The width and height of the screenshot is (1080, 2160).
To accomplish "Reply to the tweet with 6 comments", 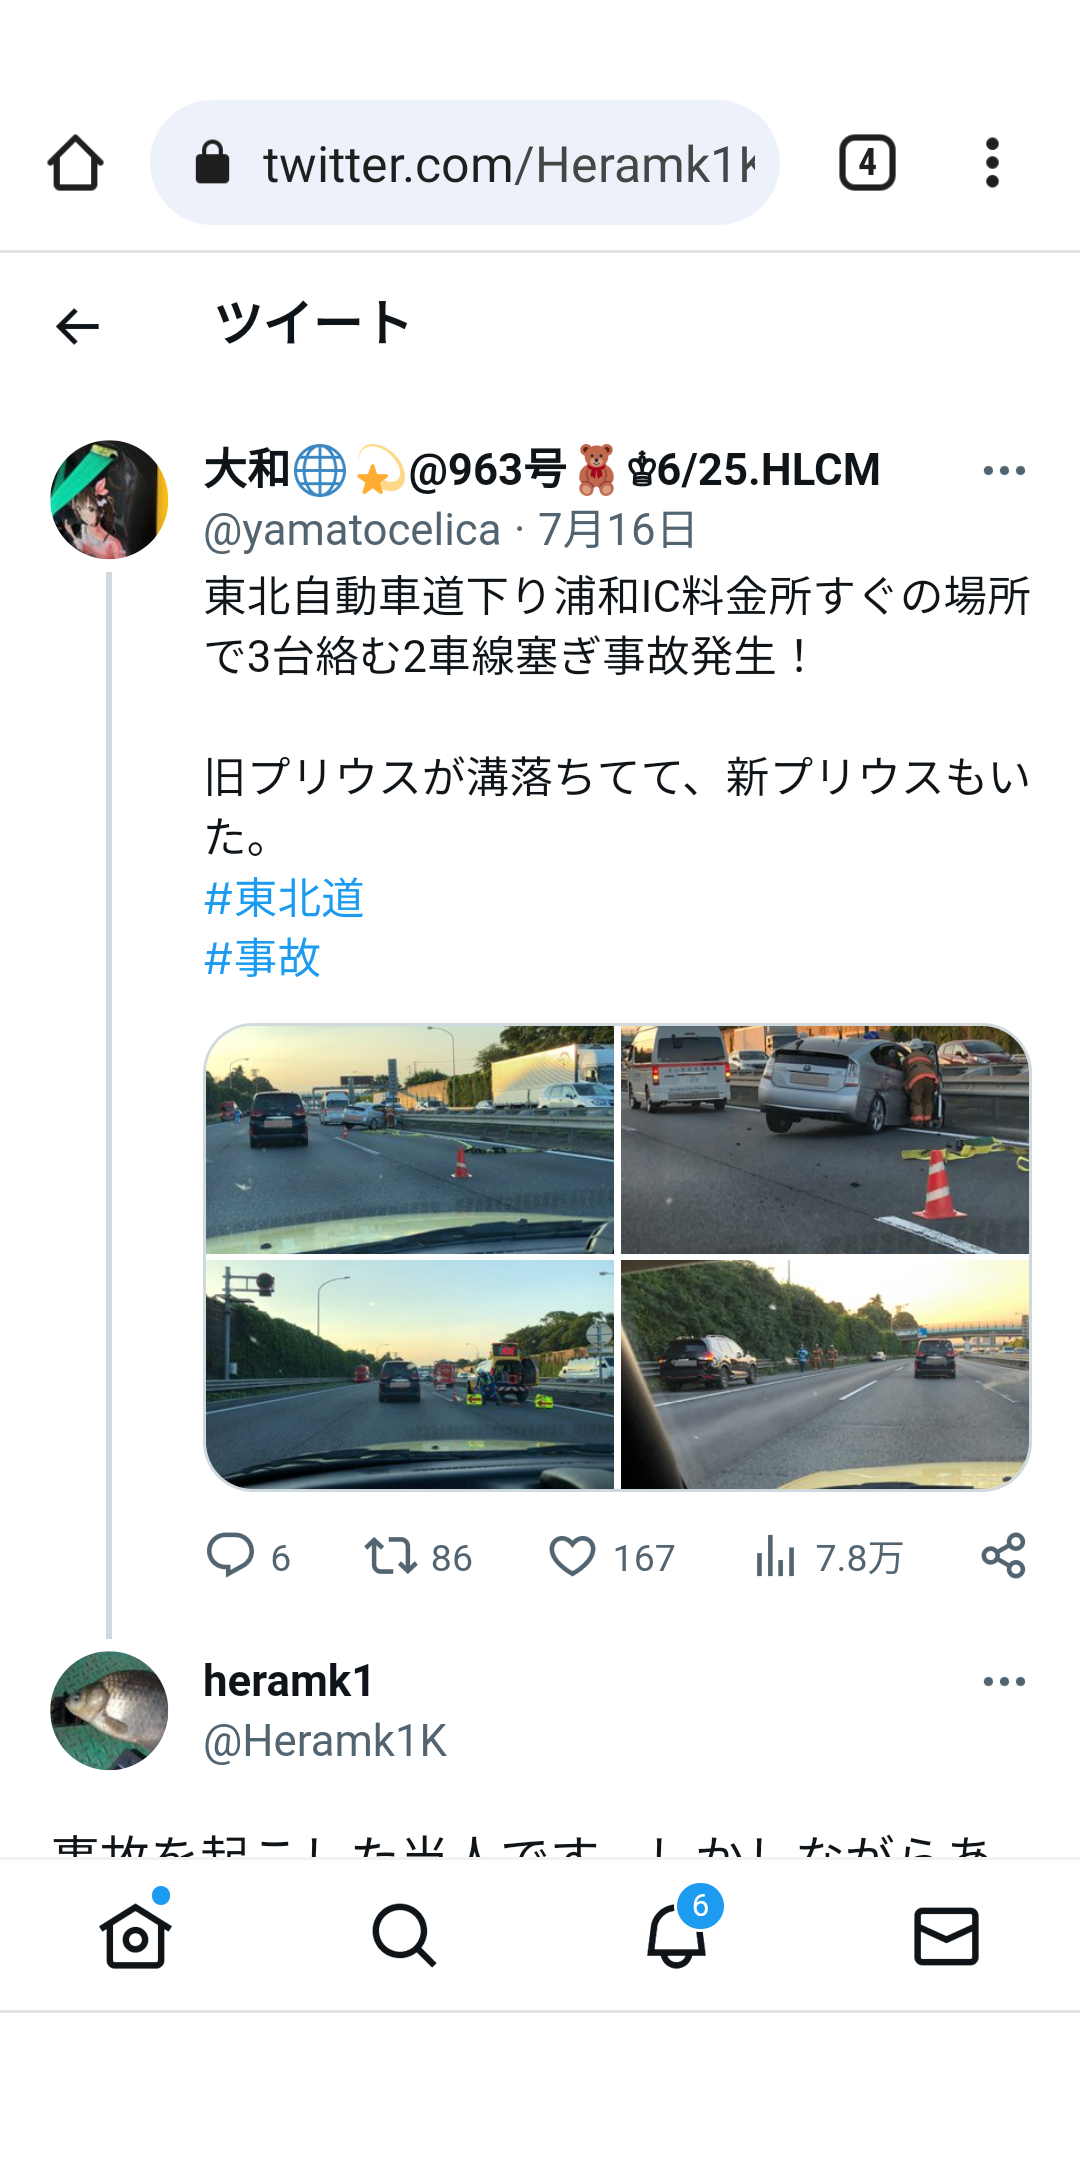I will pyautogui.click(x=230, y=1556).
